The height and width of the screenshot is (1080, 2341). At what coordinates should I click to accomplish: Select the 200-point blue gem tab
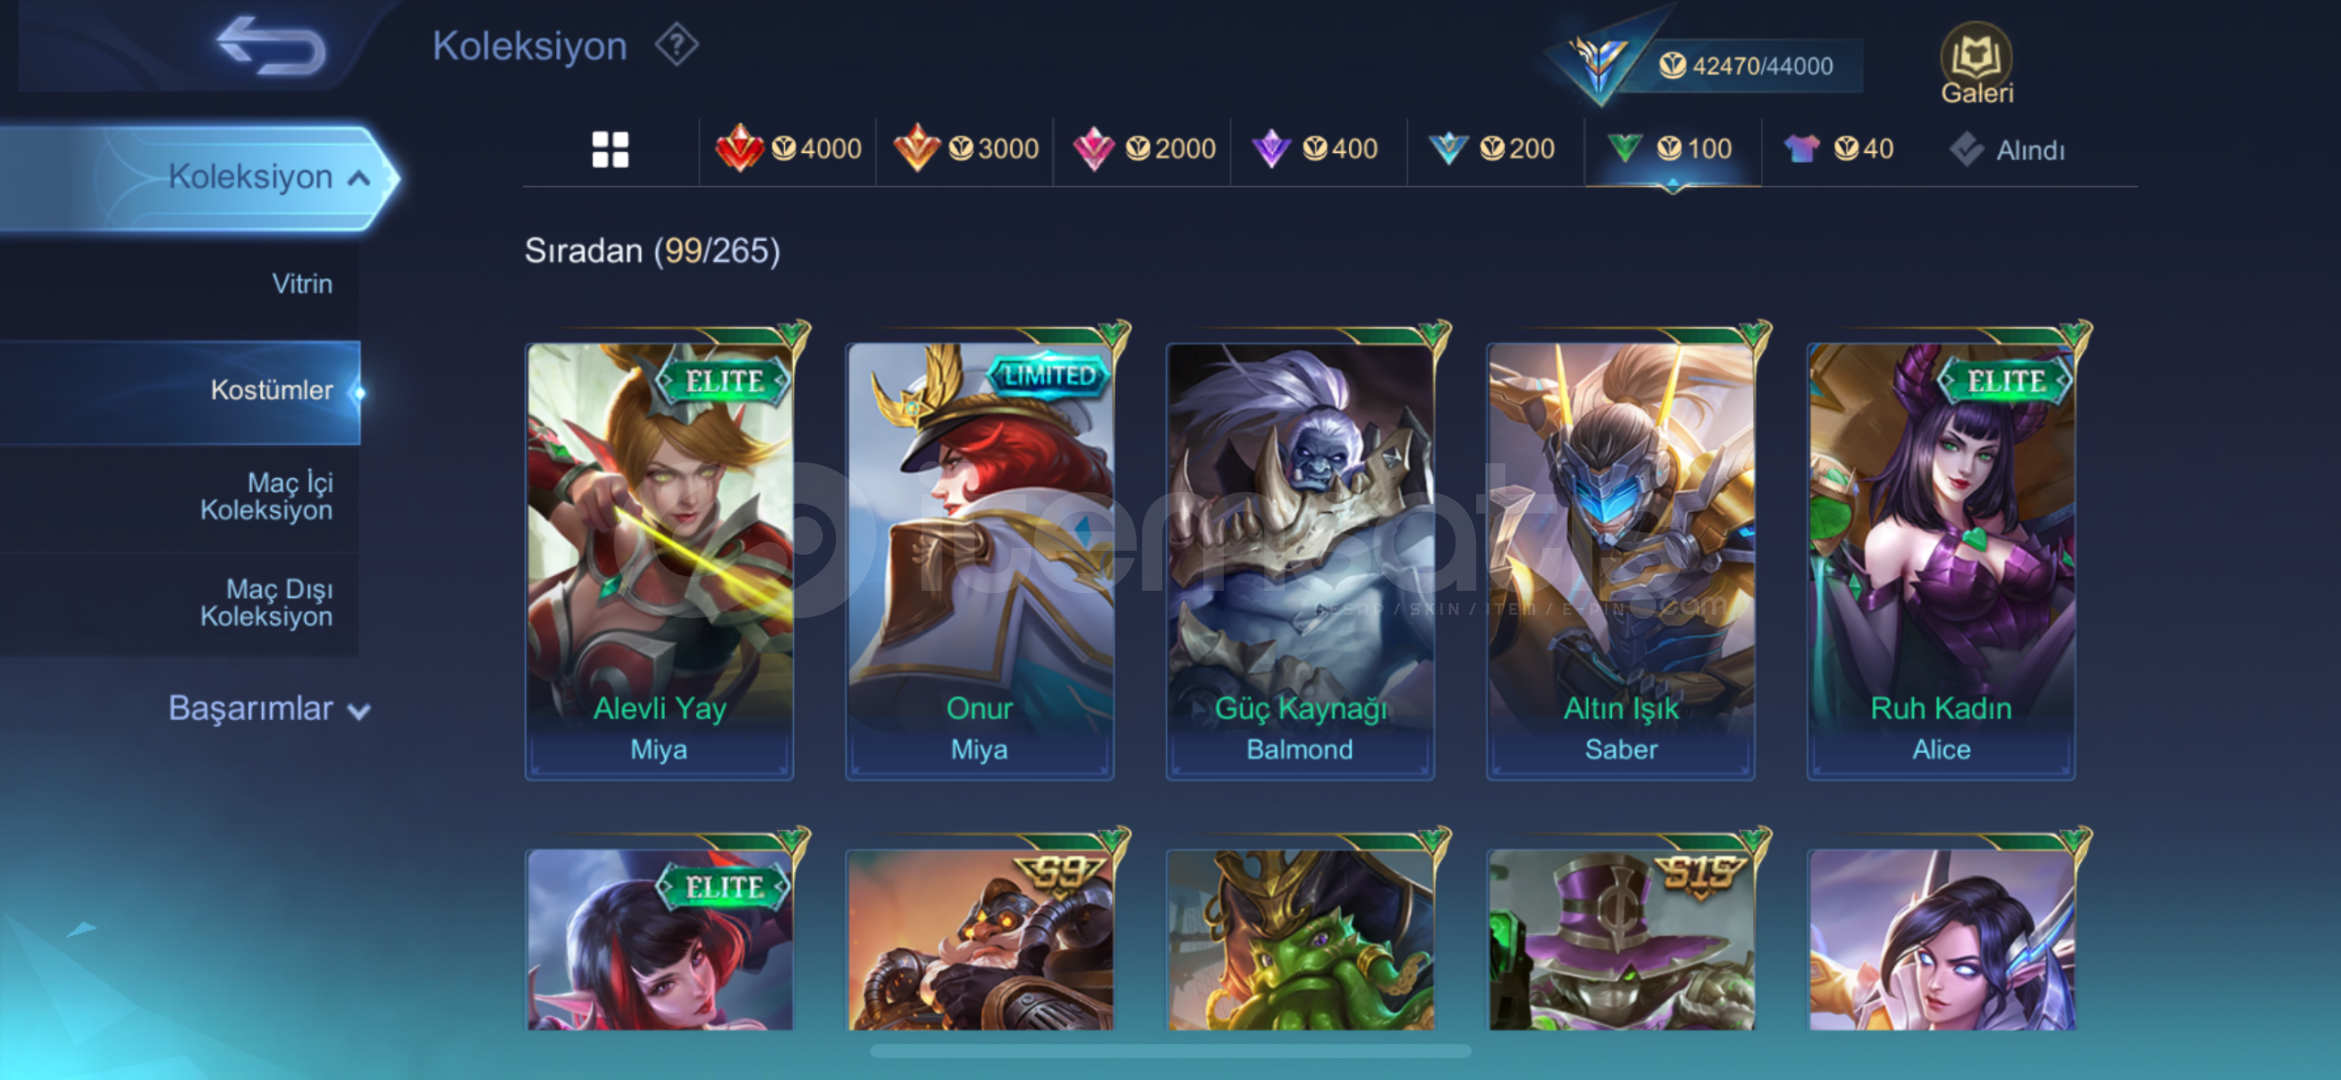click(1491, 149)
